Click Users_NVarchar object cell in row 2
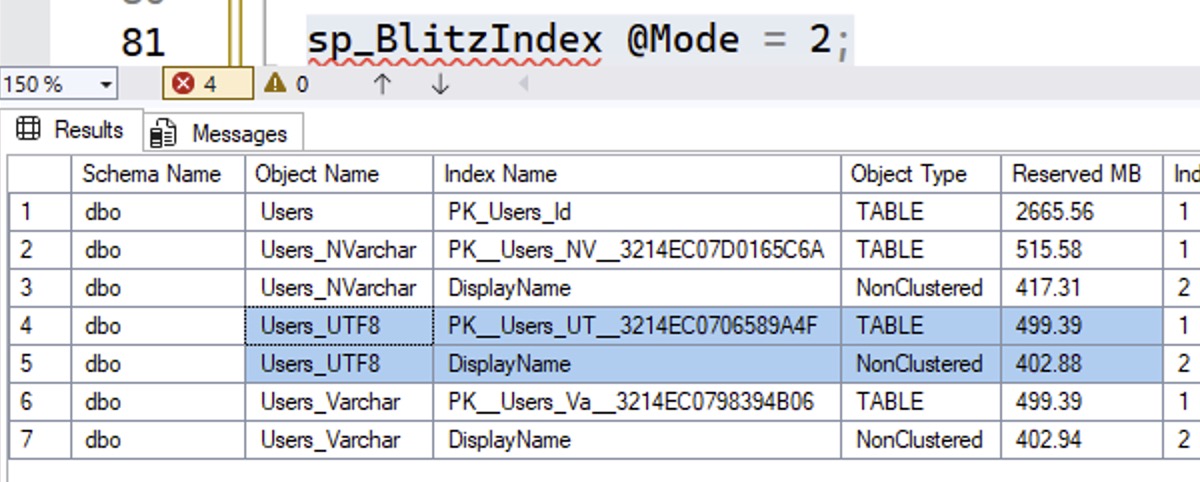The height and width of the screenshot is (482, 1200). point(339,250)
